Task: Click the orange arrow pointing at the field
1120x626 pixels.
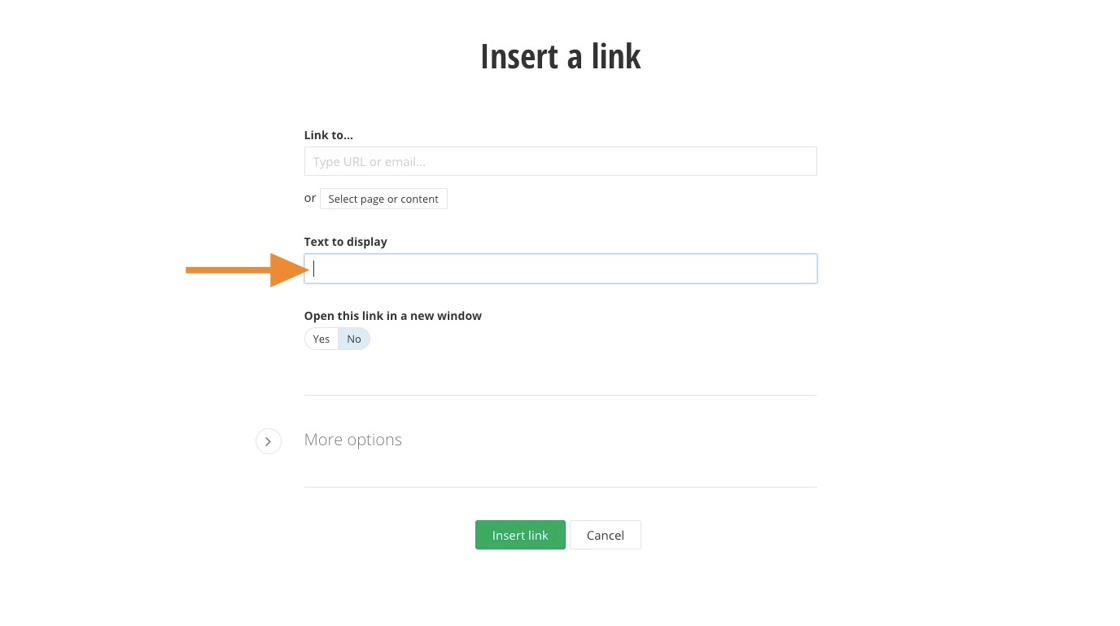Action: (246, 269)
